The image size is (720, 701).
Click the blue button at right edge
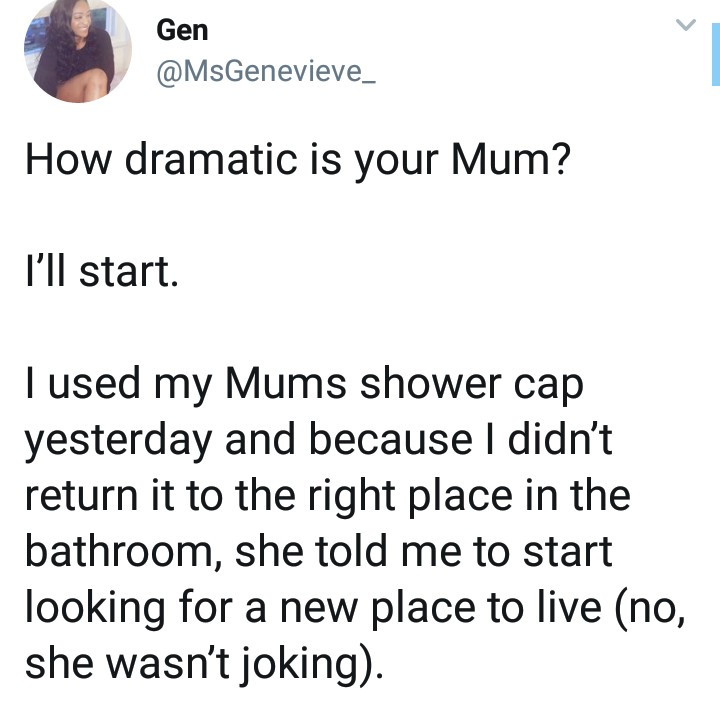pos(716,55)
